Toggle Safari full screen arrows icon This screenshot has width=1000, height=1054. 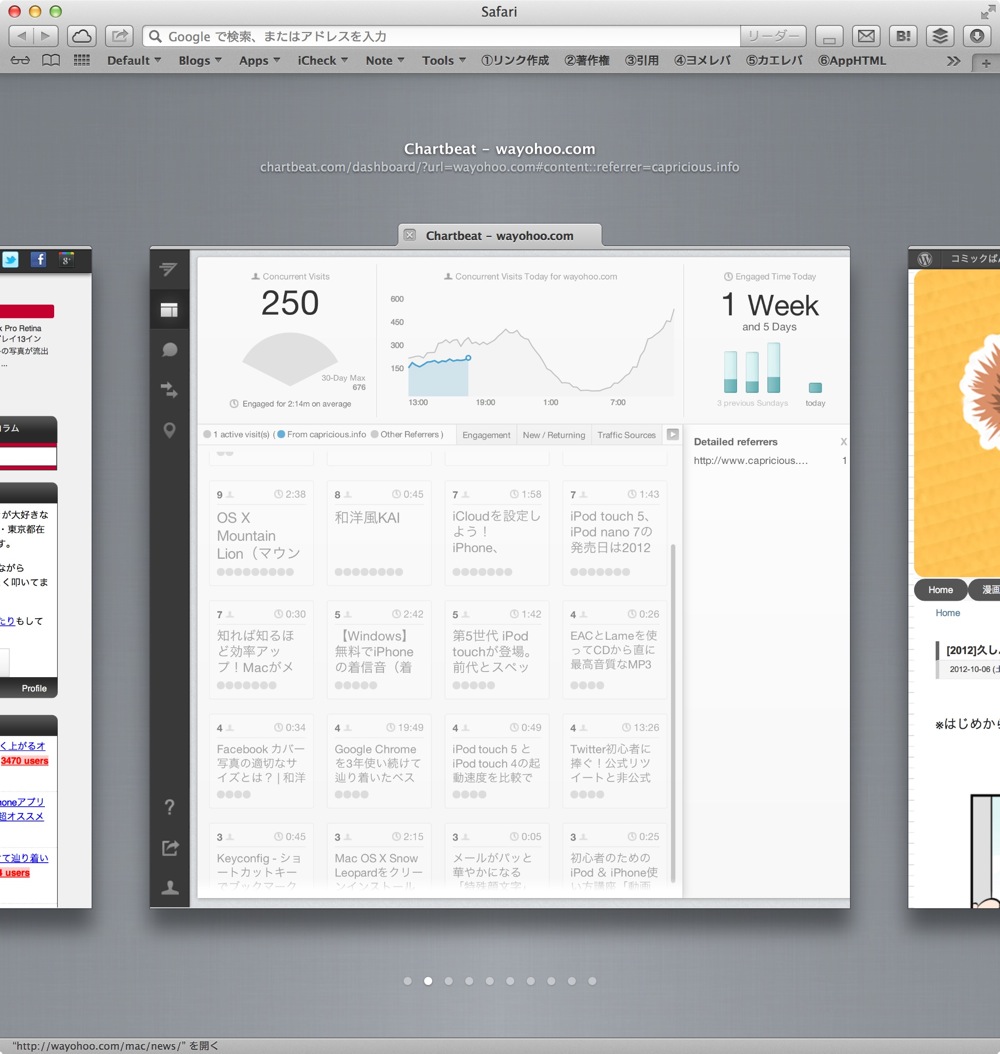coord(988,11)
